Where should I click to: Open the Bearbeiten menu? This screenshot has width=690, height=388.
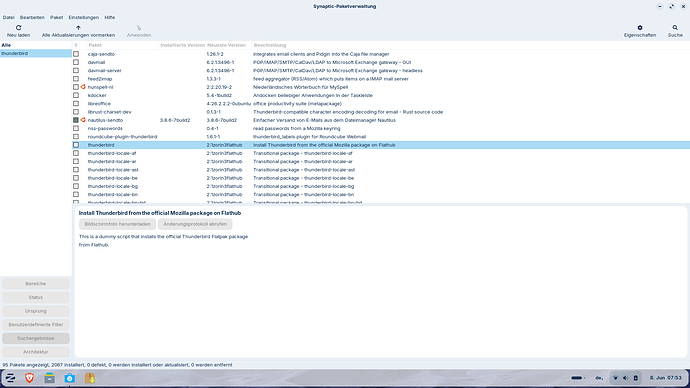coord(32,18)
